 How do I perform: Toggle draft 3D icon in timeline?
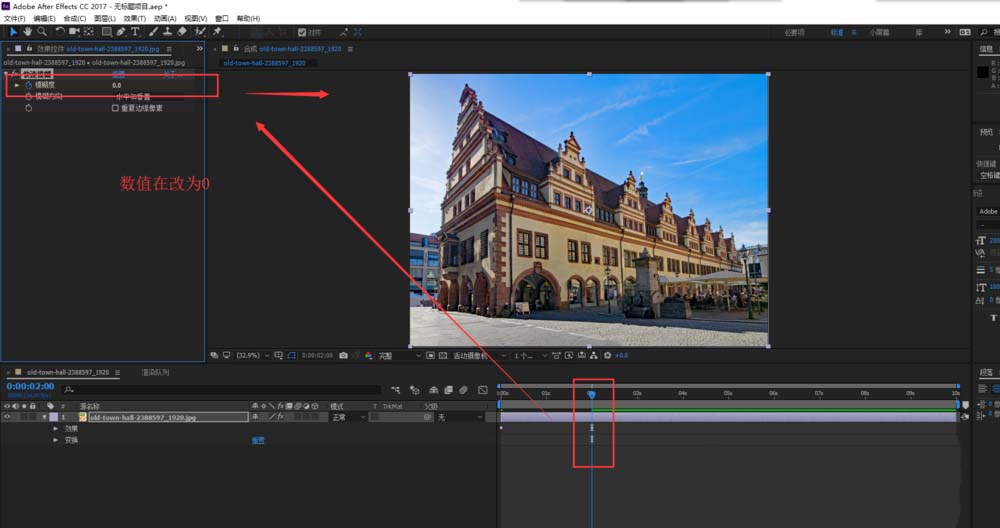point(415,390)
